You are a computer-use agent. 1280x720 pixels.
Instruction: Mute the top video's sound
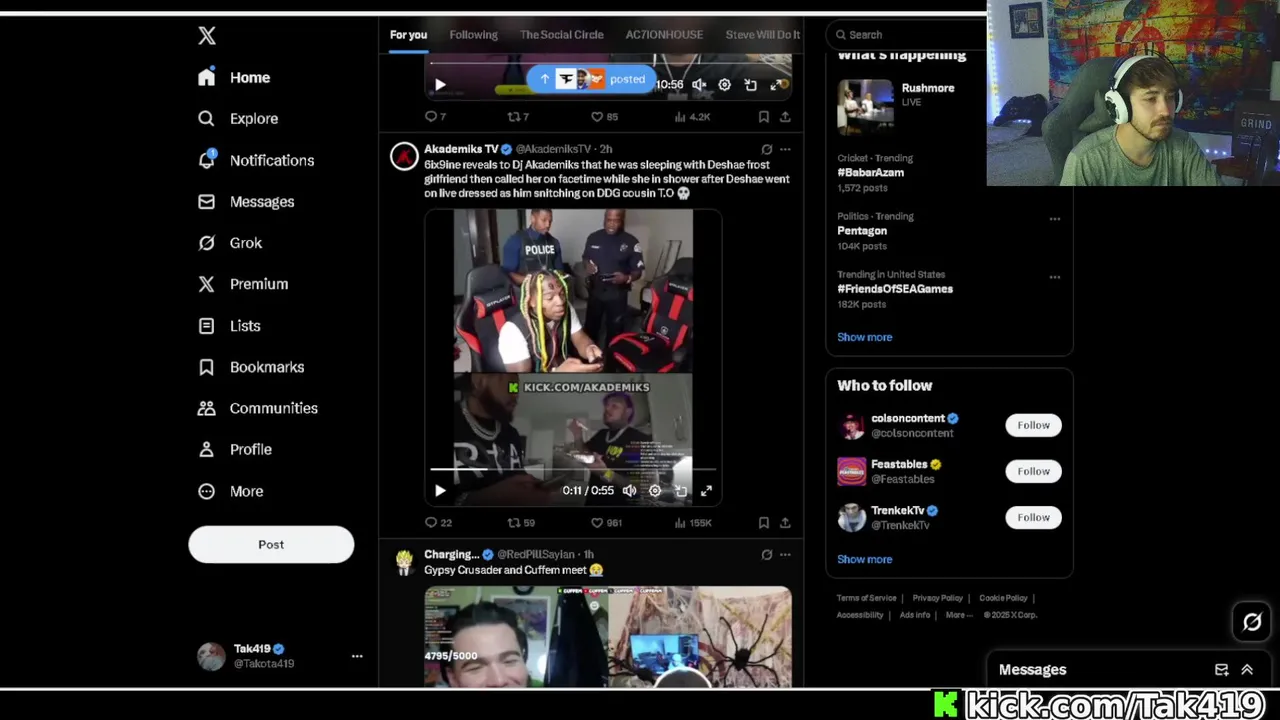coord(699,85)
